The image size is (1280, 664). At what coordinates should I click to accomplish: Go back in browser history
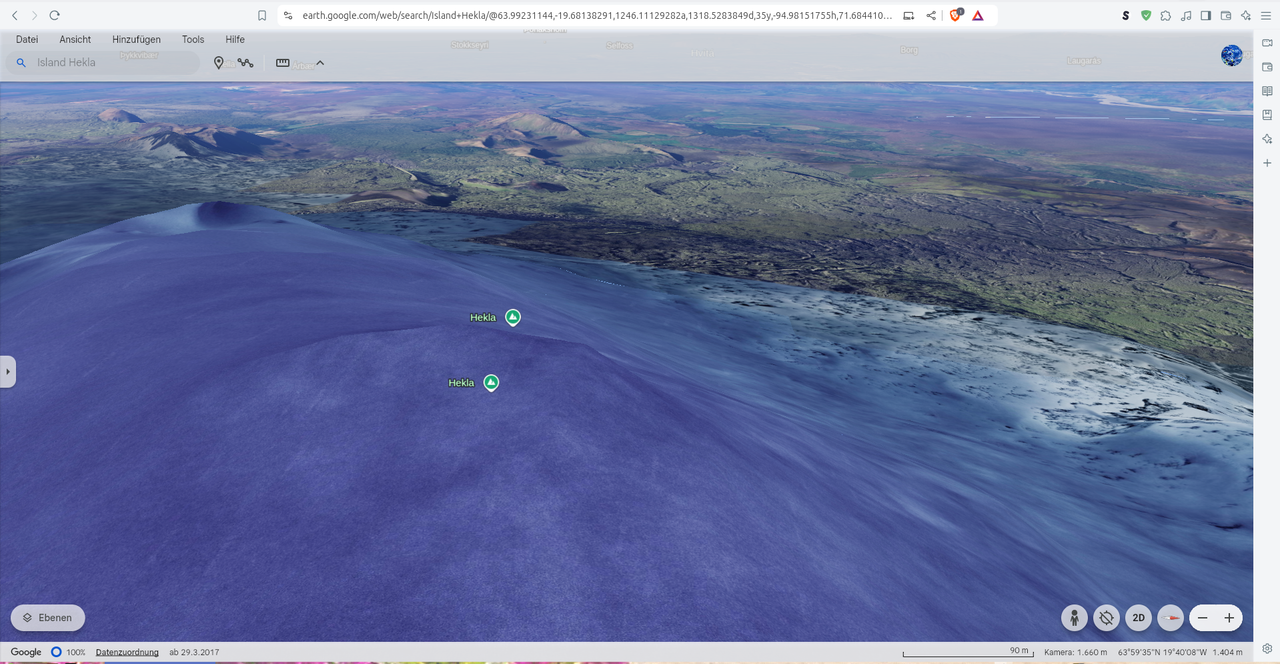(14, 15)
